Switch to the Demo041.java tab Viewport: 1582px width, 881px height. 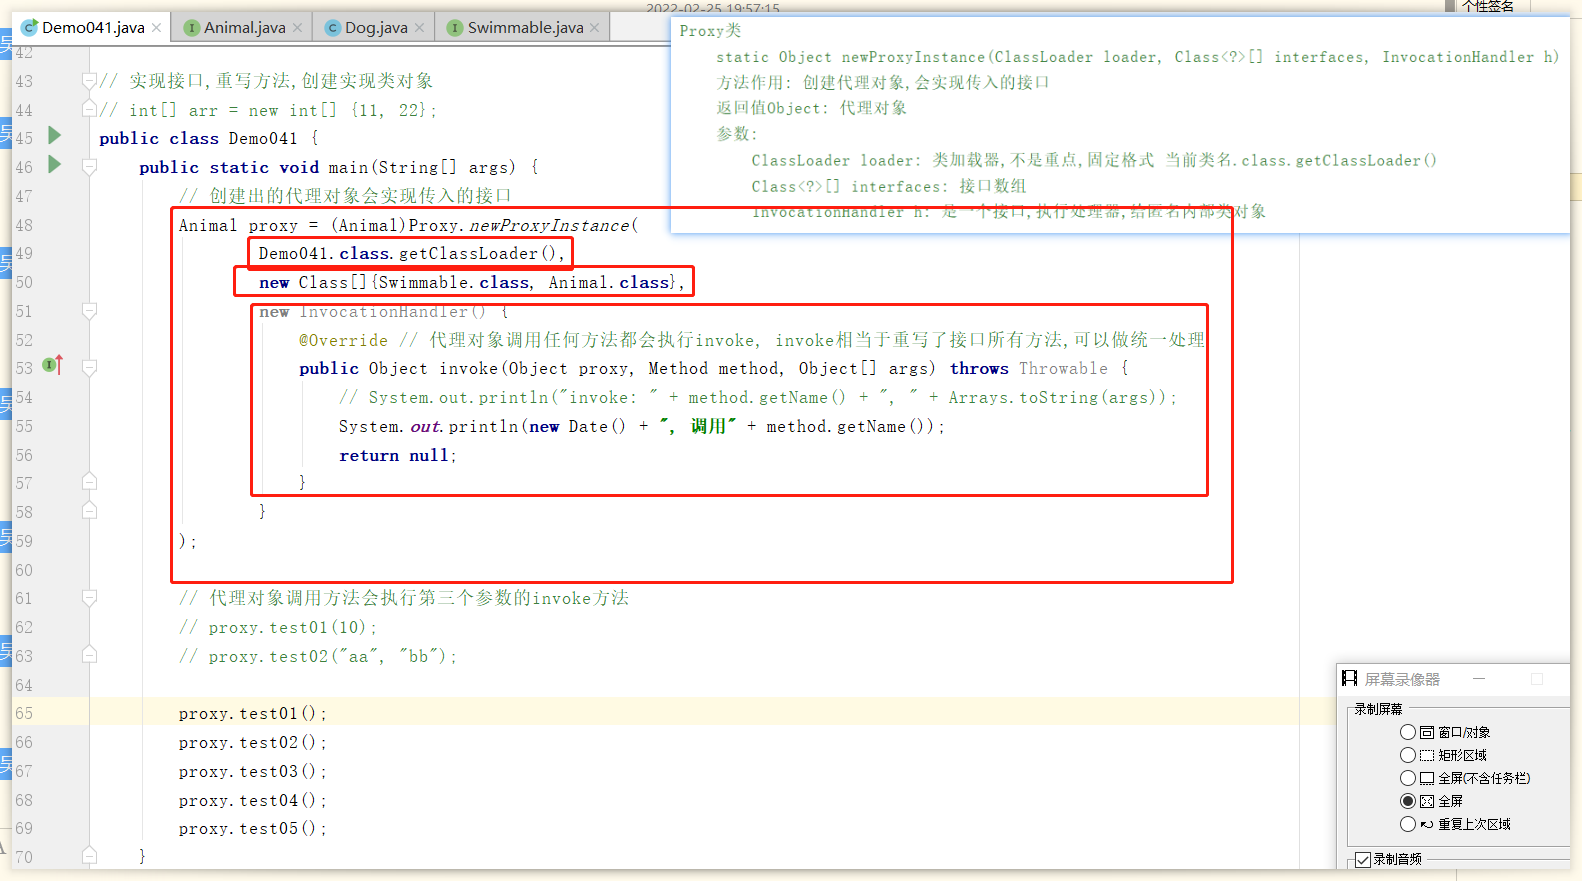(x=93, y=28)
